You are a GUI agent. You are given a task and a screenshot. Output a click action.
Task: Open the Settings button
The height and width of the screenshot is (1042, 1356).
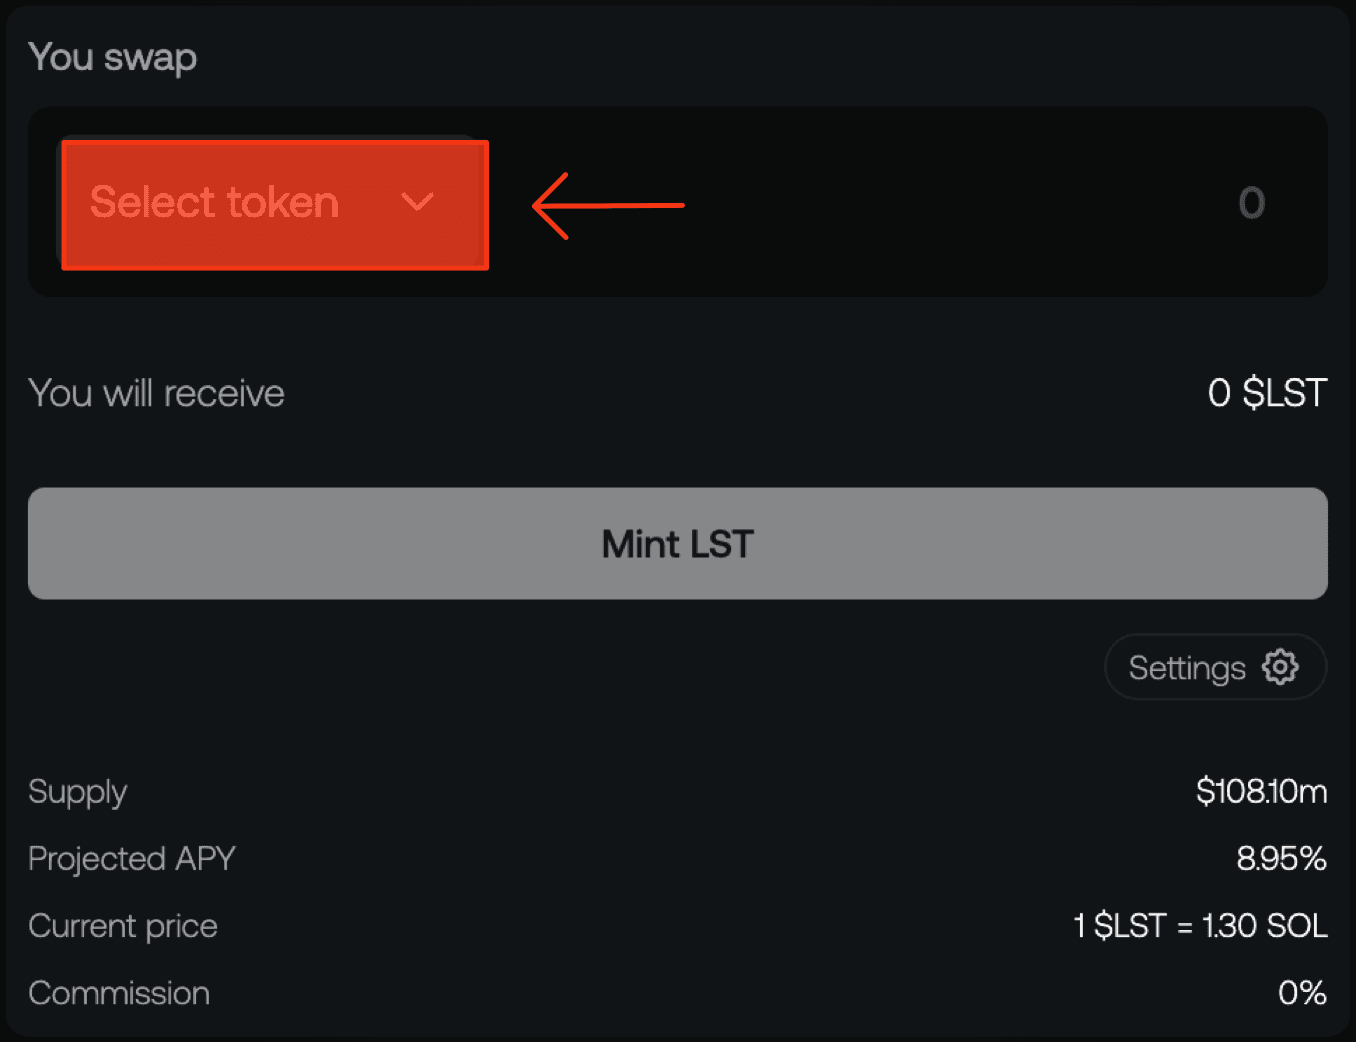coord(1215,667)
